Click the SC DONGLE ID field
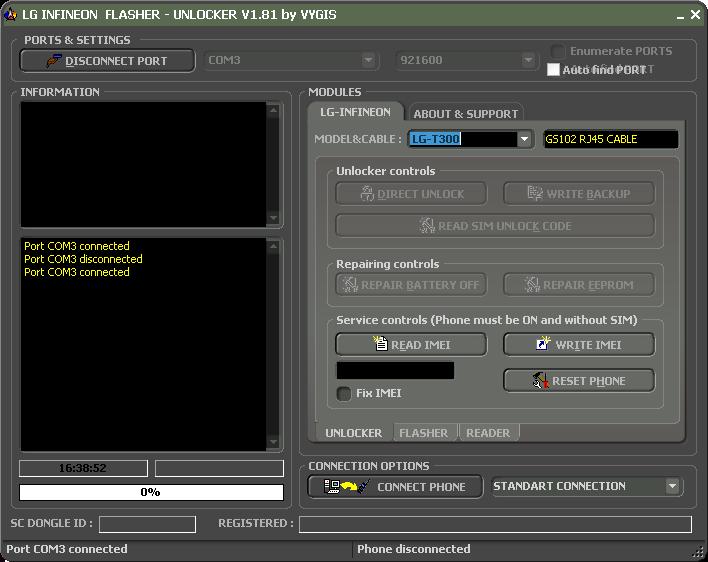 coord(147,524)
